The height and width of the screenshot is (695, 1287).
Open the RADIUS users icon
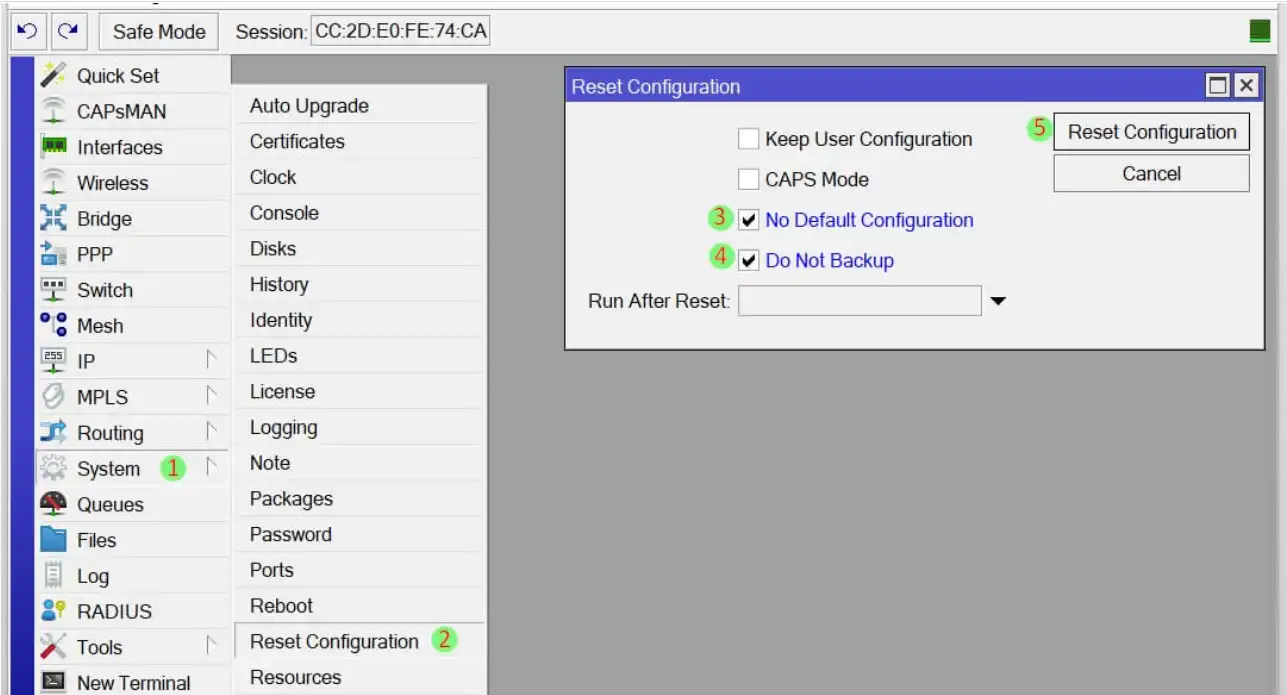point(53,611)
